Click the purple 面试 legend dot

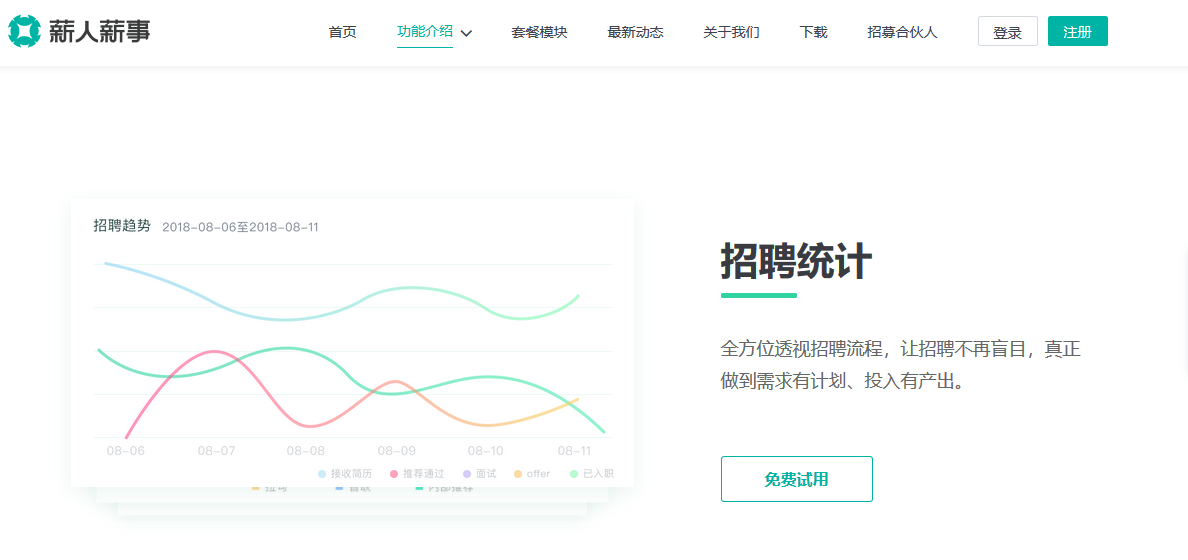(467, 474)
